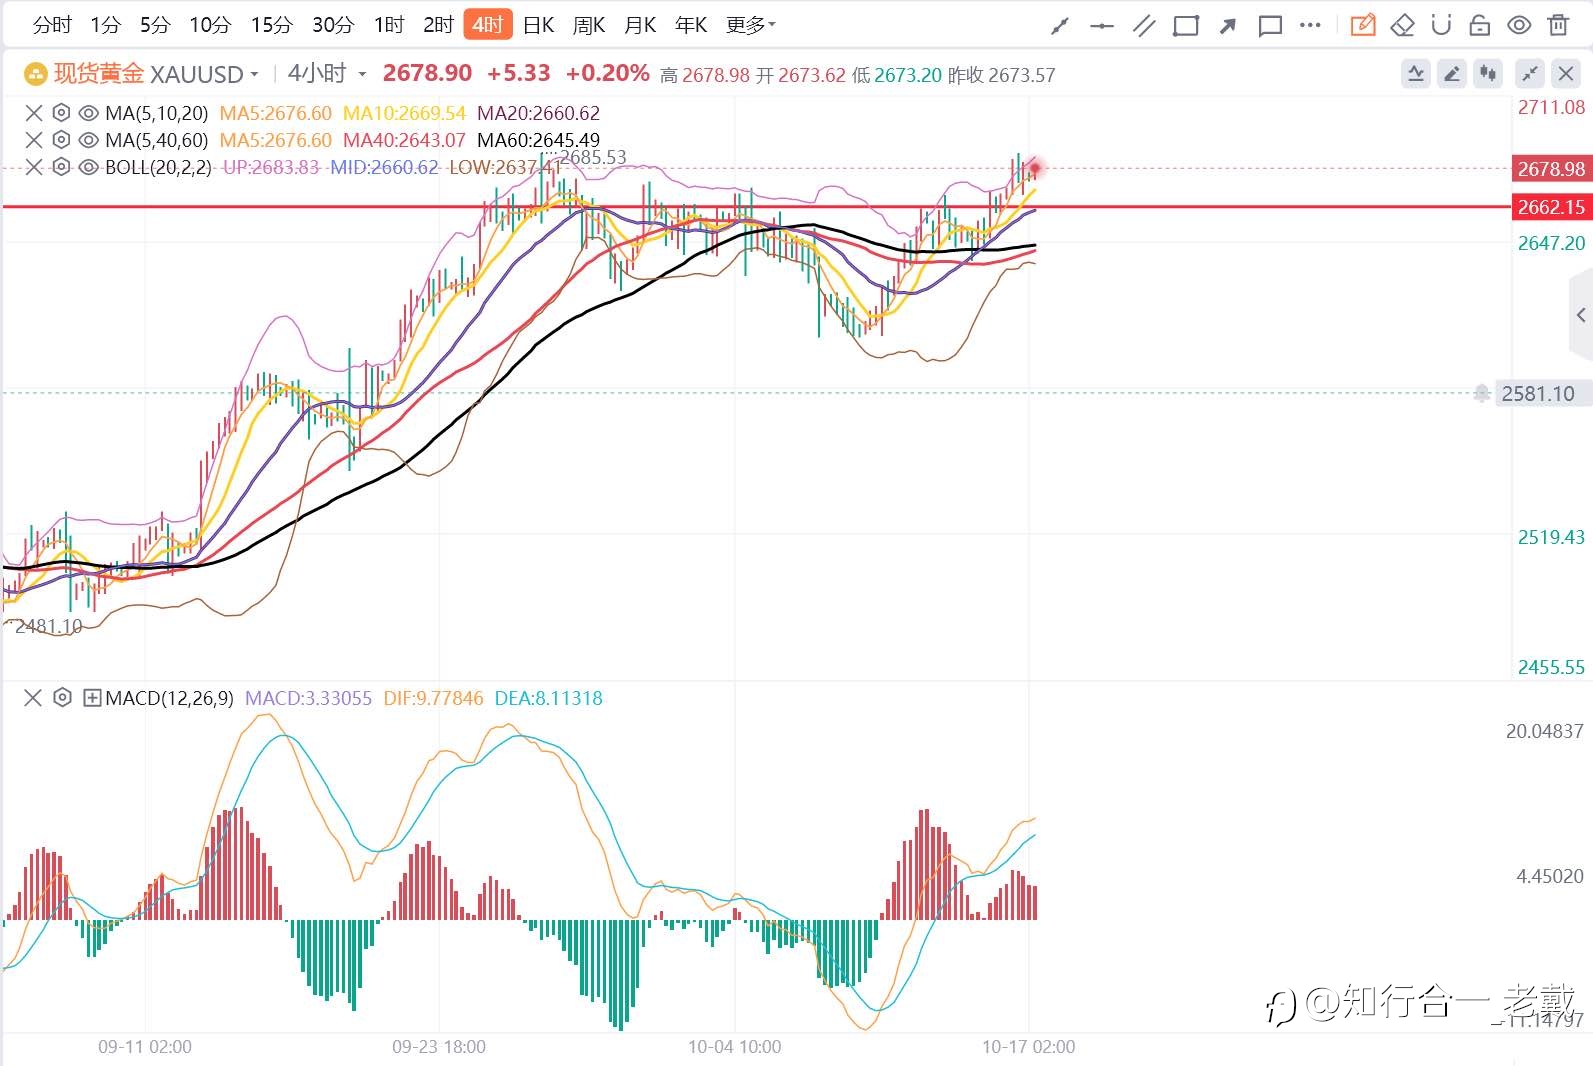Select the eraser tool

[x=1403, y=25]
